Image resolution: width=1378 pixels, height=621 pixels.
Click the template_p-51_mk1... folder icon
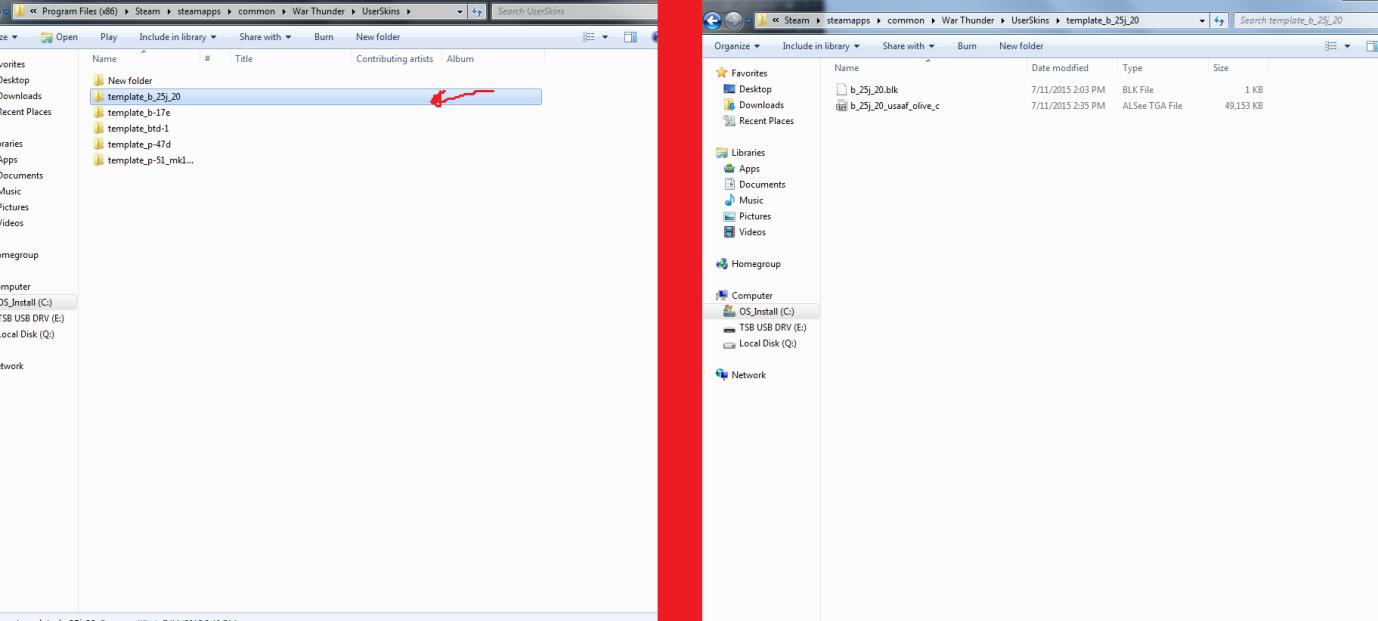pos(98,161)
